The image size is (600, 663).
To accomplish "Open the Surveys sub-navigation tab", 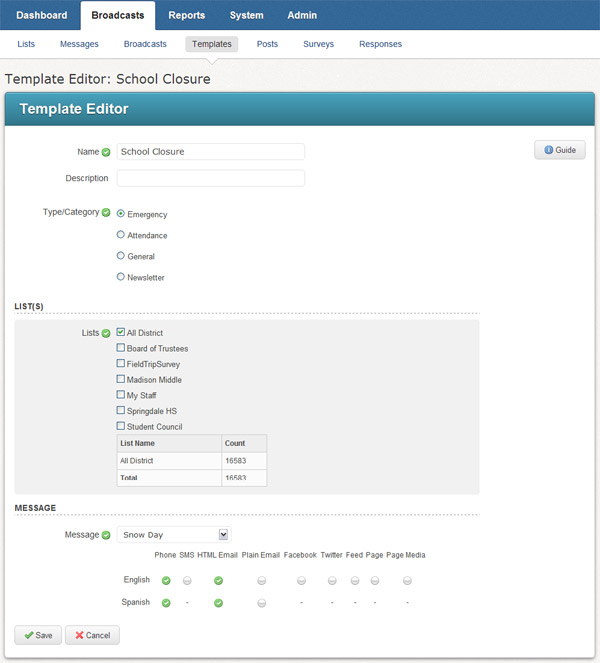I will point(318,44).
